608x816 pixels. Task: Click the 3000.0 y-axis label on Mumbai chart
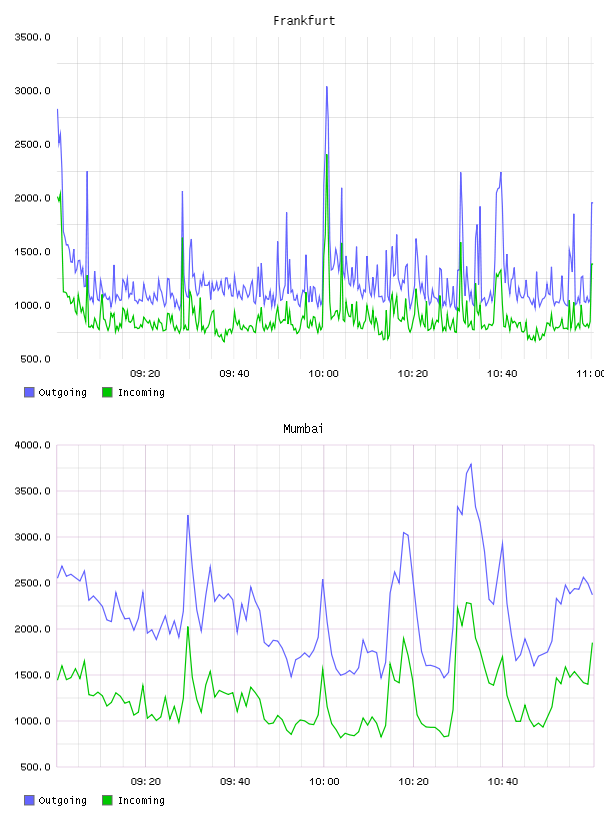(32, 537)
